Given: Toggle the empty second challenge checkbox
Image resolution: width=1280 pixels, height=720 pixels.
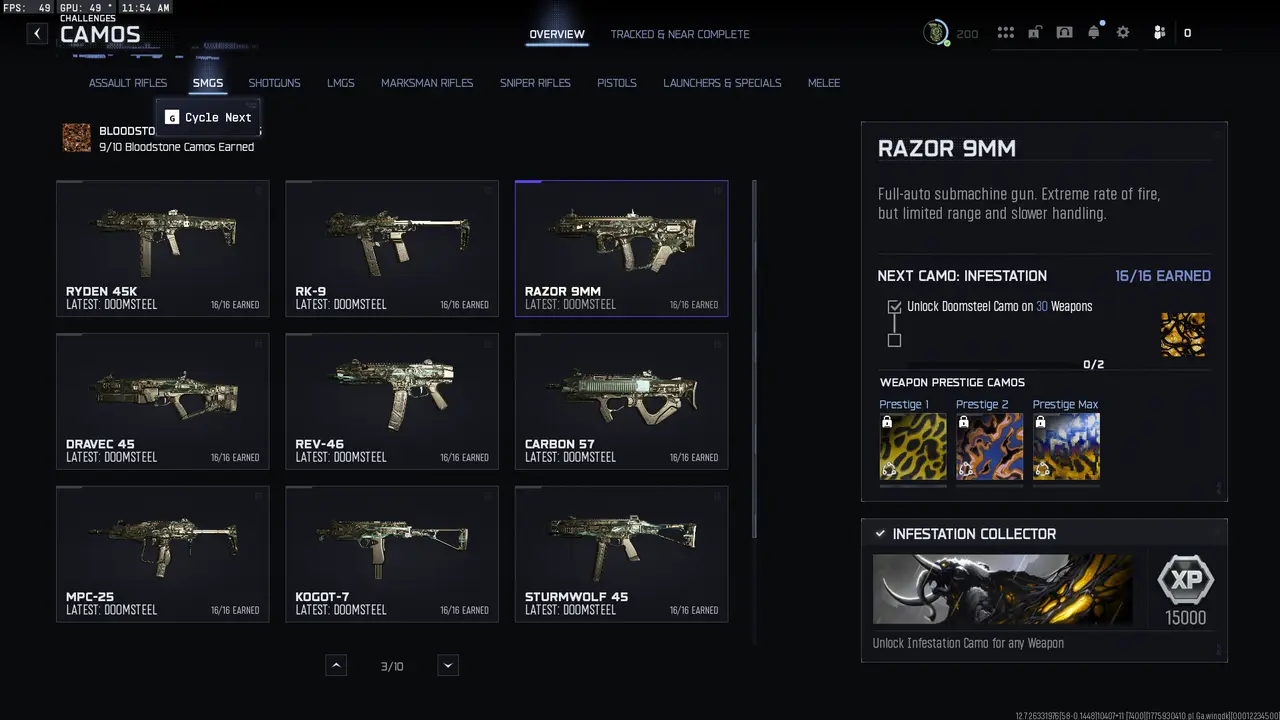Looking at the screenshot, I should pyautogui.click(x=894, y=340).
